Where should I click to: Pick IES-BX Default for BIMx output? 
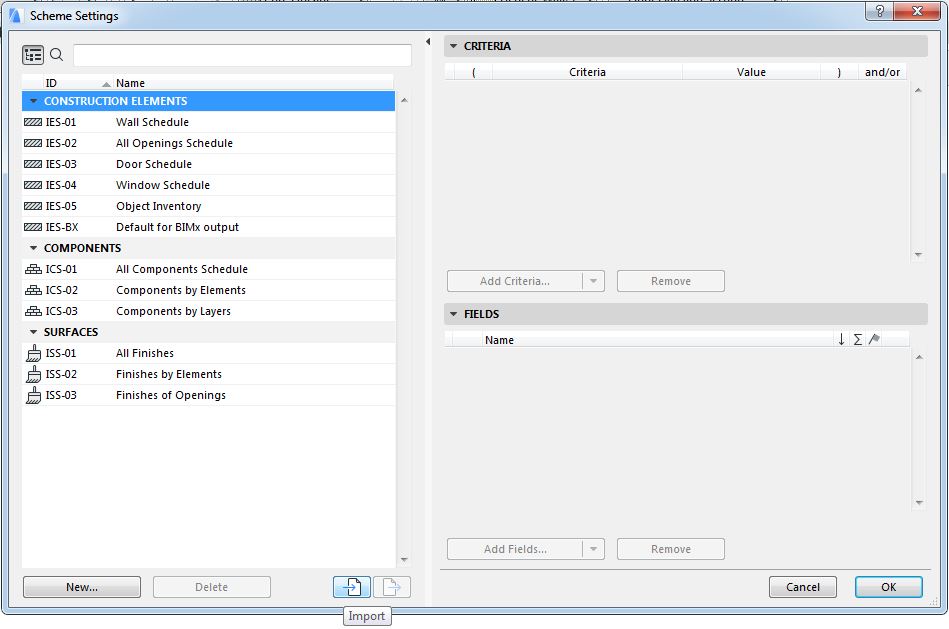209,227
